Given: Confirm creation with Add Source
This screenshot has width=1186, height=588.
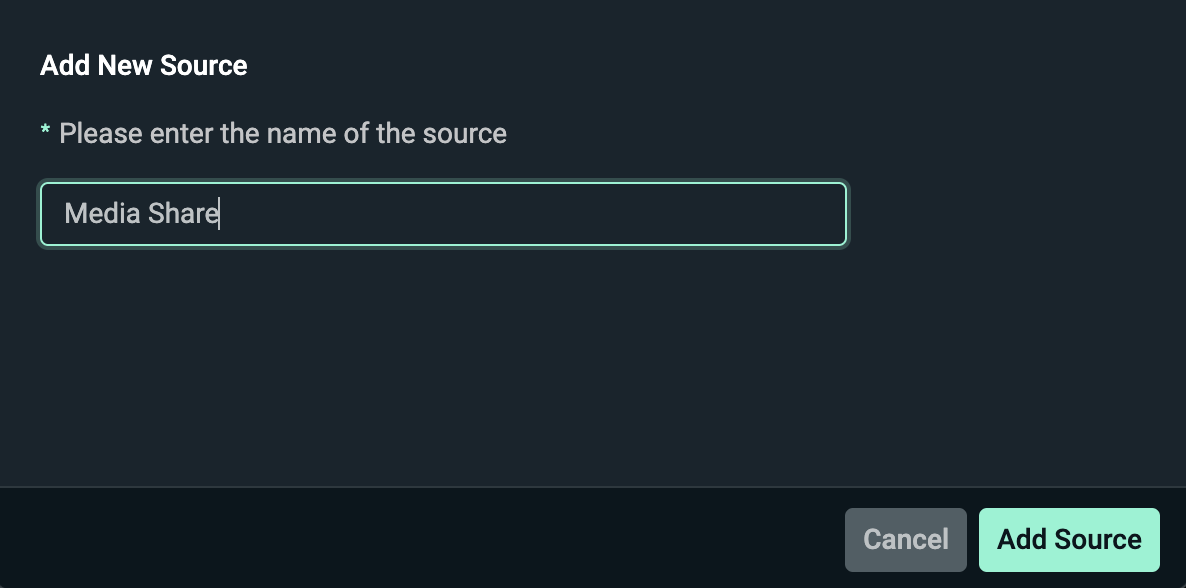Looking at the screenshot, I should click(x=1069, y=539).
